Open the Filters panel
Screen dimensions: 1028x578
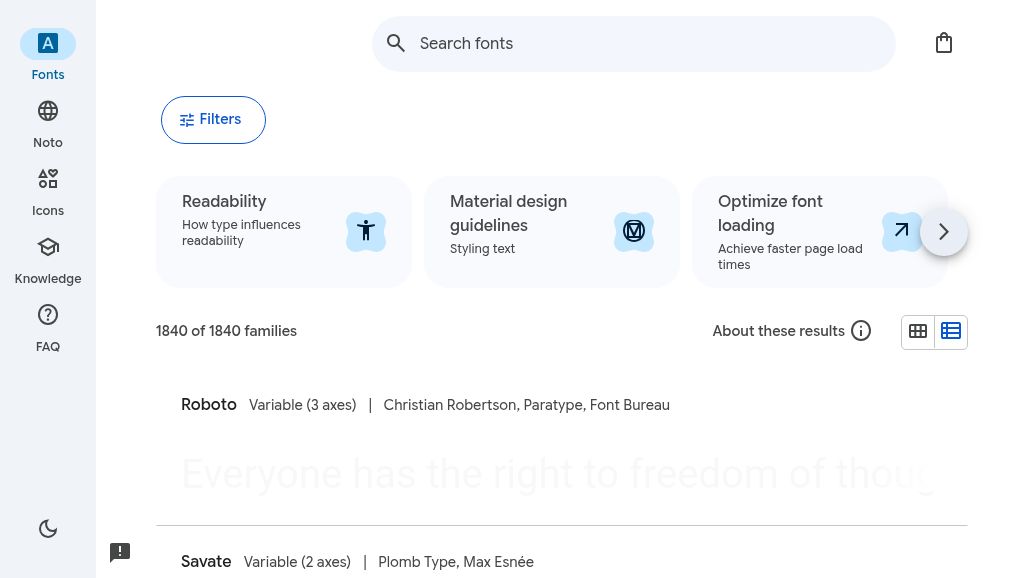pyautogui.click(x=213, y=120)
